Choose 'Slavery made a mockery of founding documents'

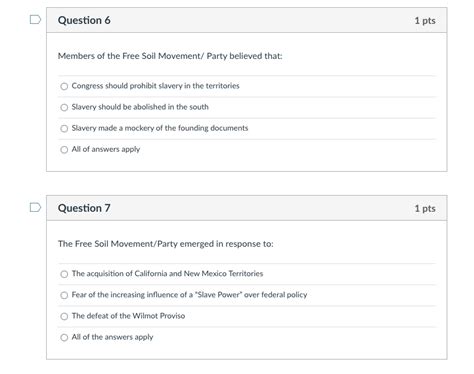pyautogui.click(x=64, y=128)
